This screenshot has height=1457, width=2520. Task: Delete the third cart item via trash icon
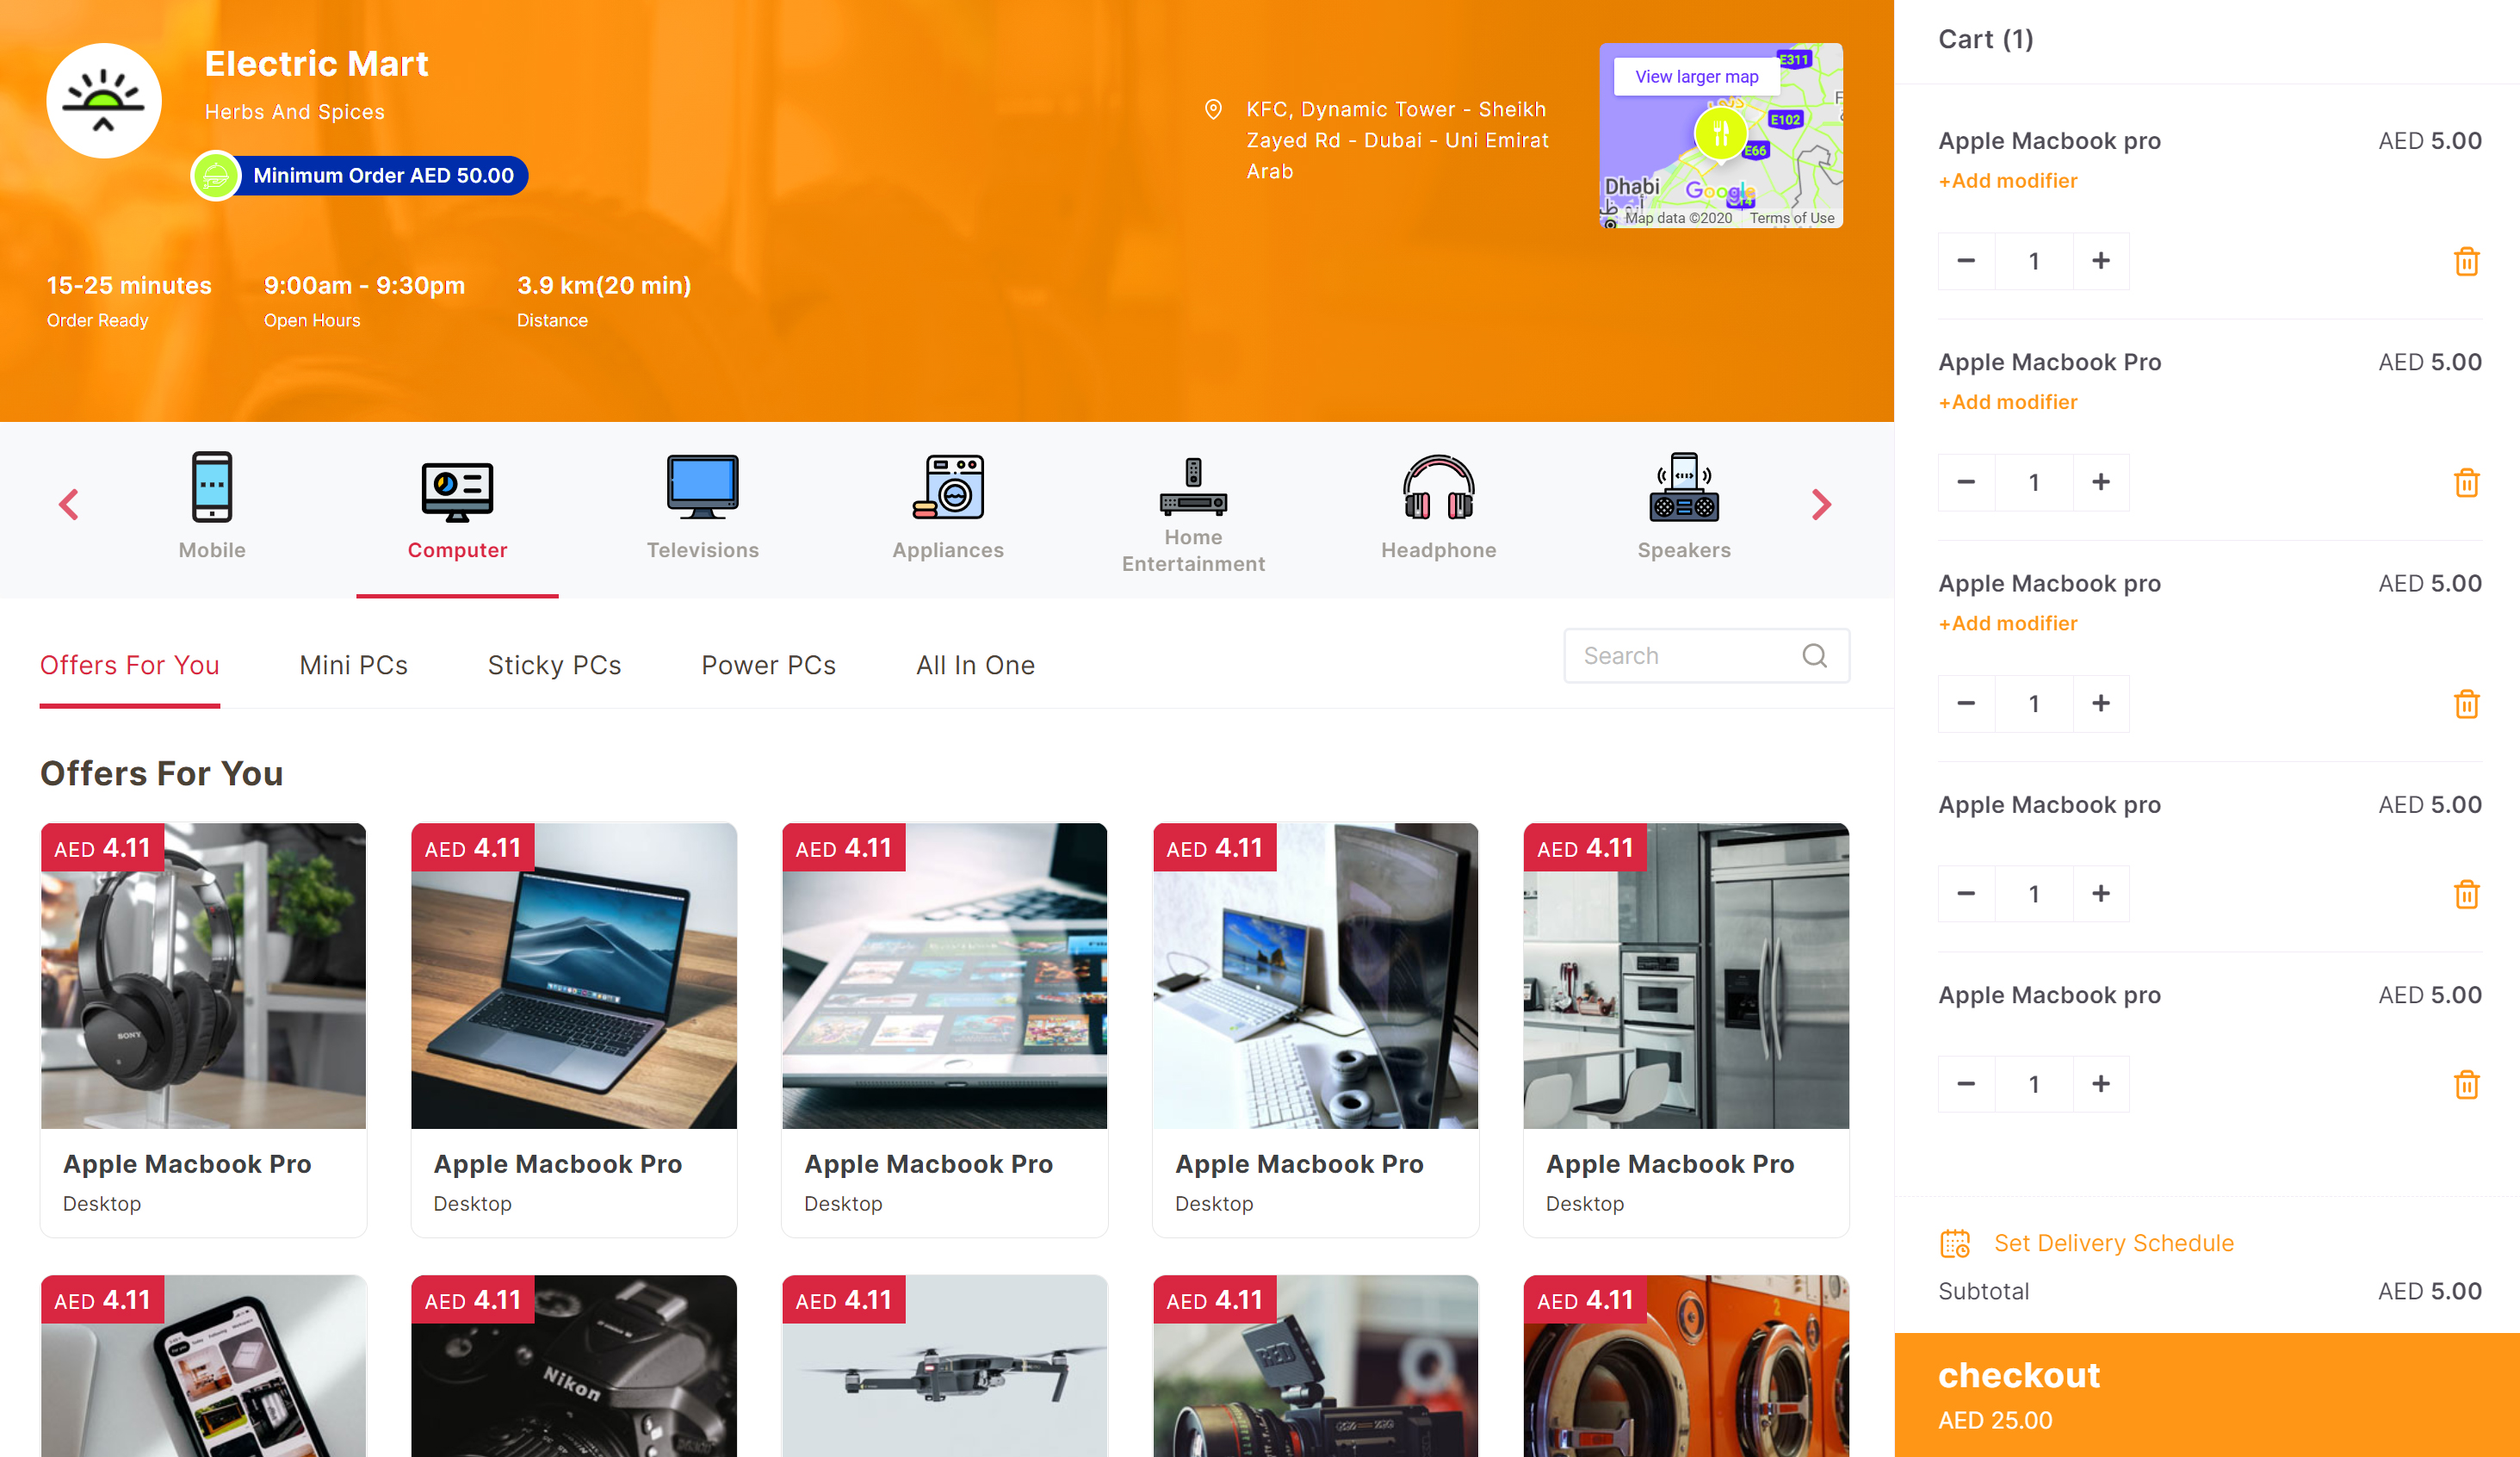2466,704
